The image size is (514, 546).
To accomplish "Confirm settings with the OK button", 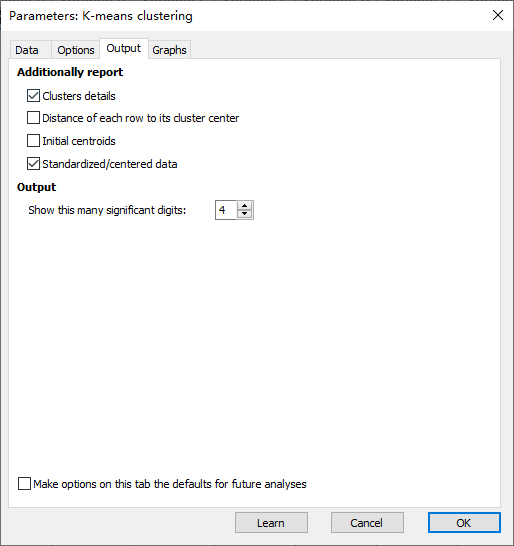I will pos(464,523).
